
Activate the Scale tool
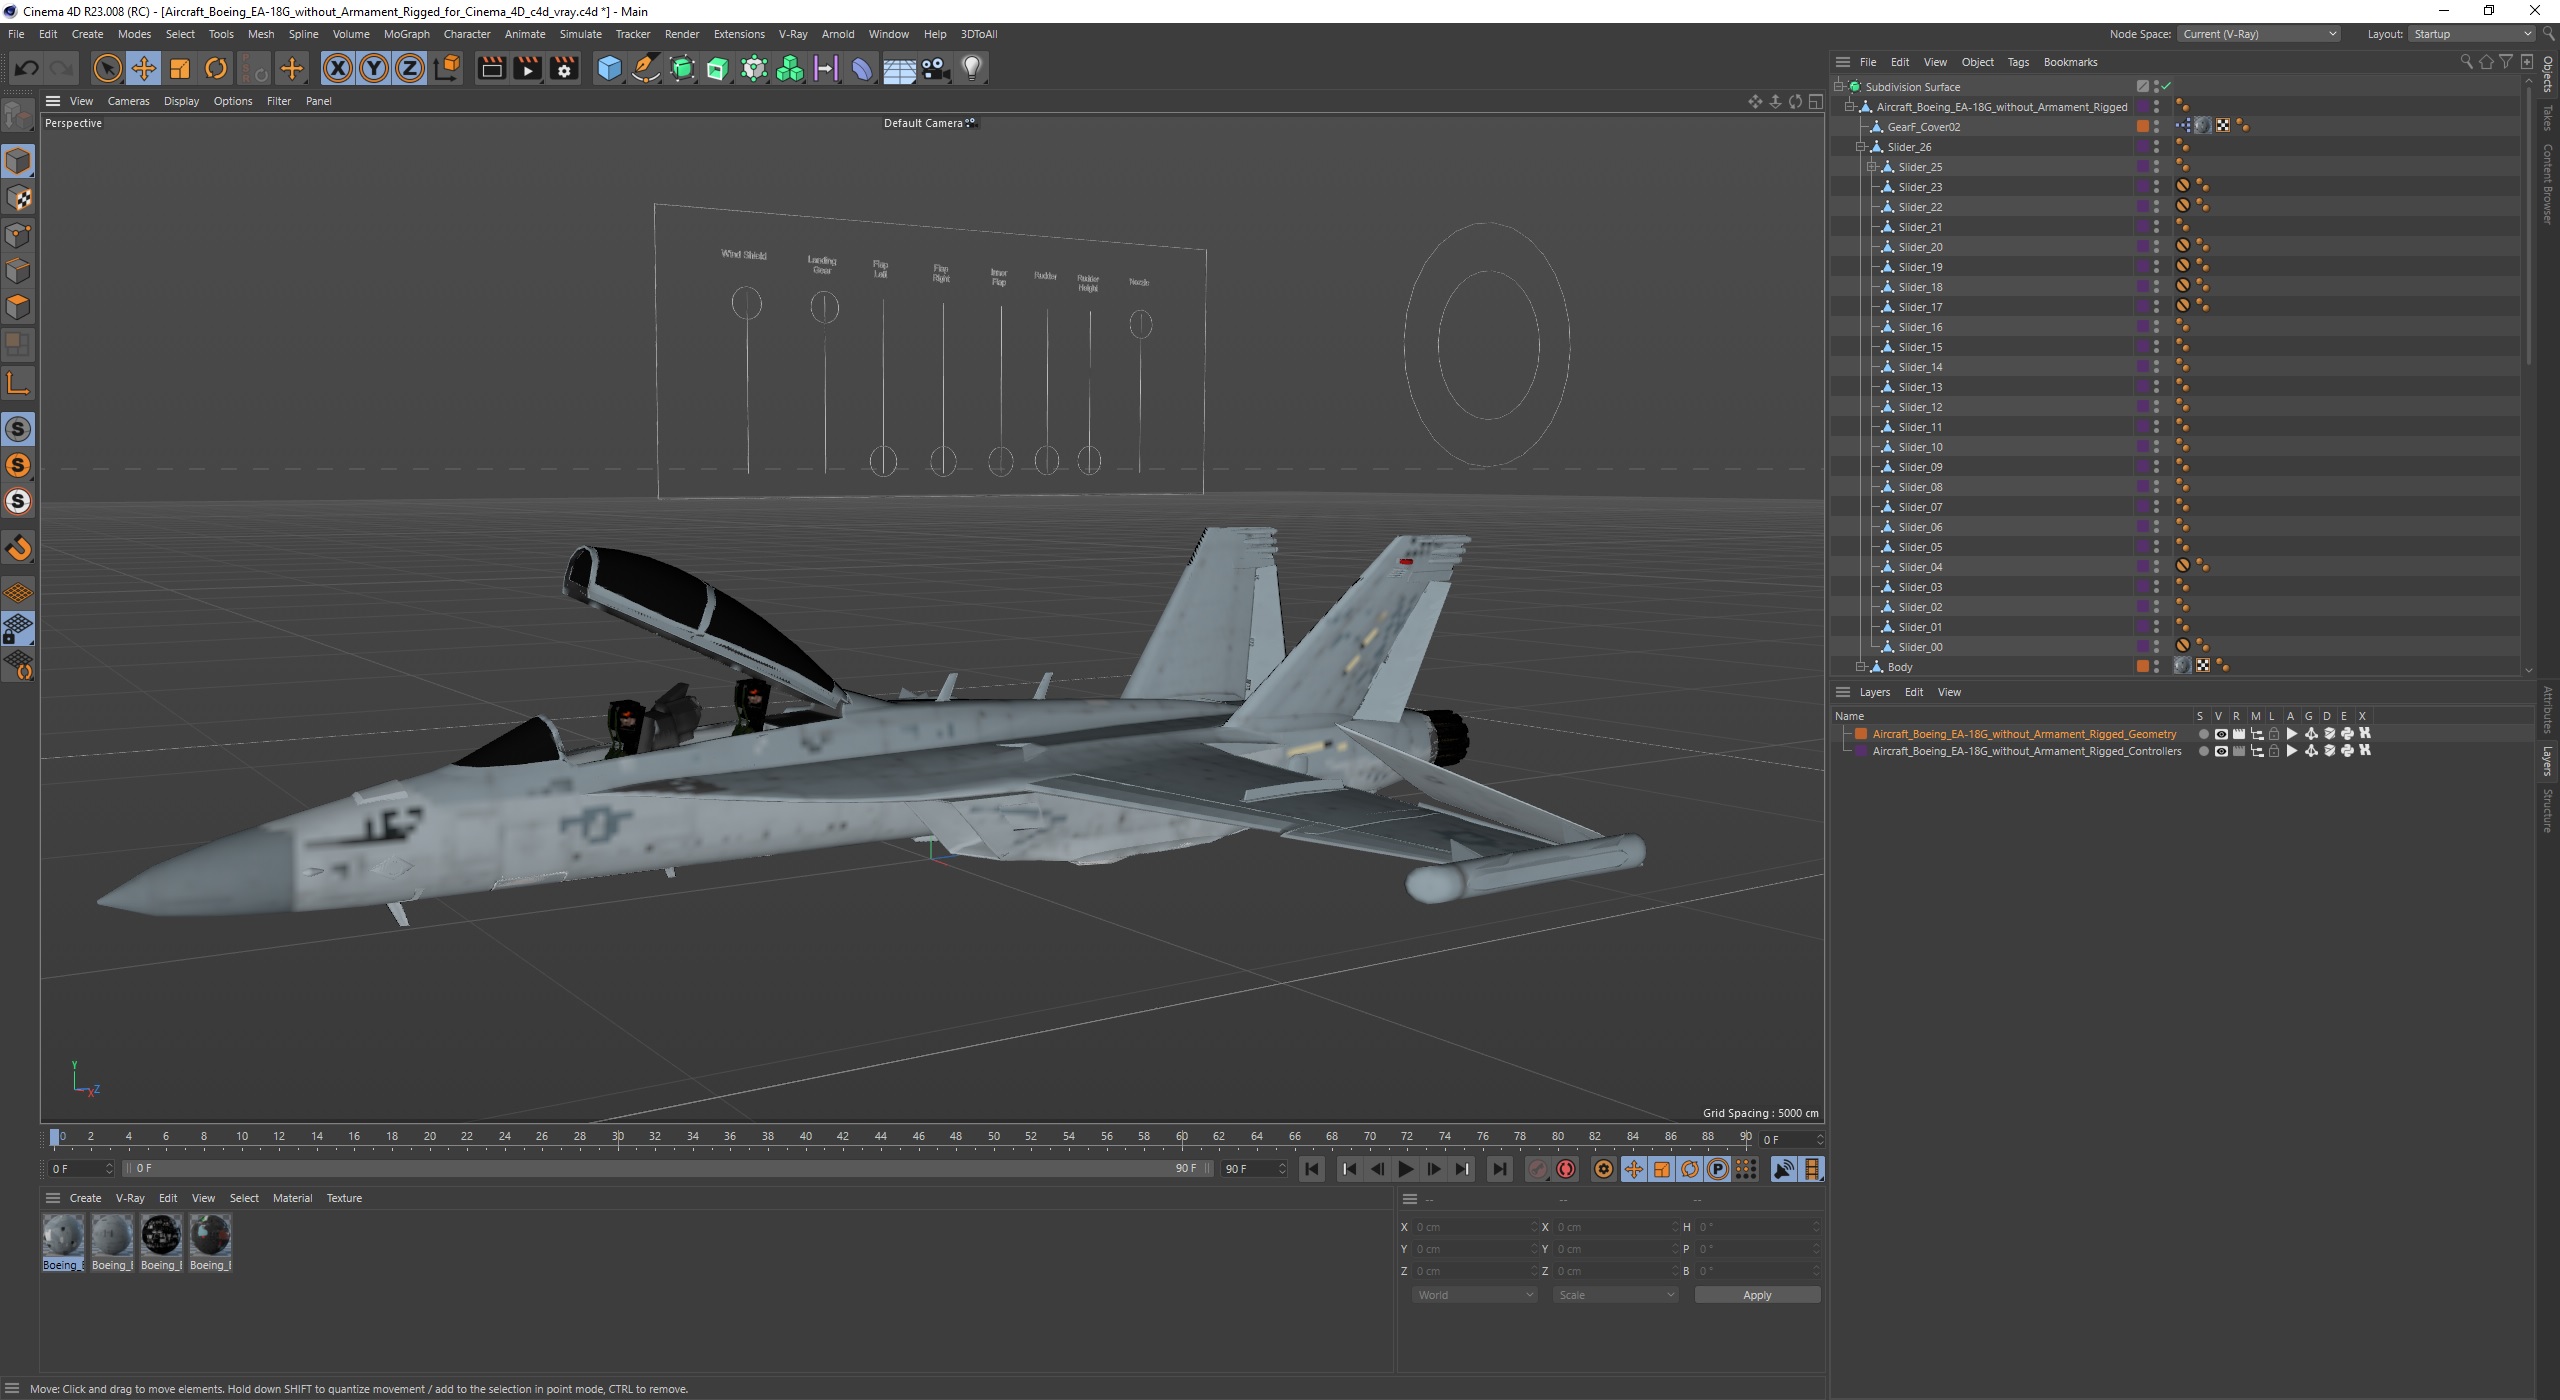pos(180,68)
